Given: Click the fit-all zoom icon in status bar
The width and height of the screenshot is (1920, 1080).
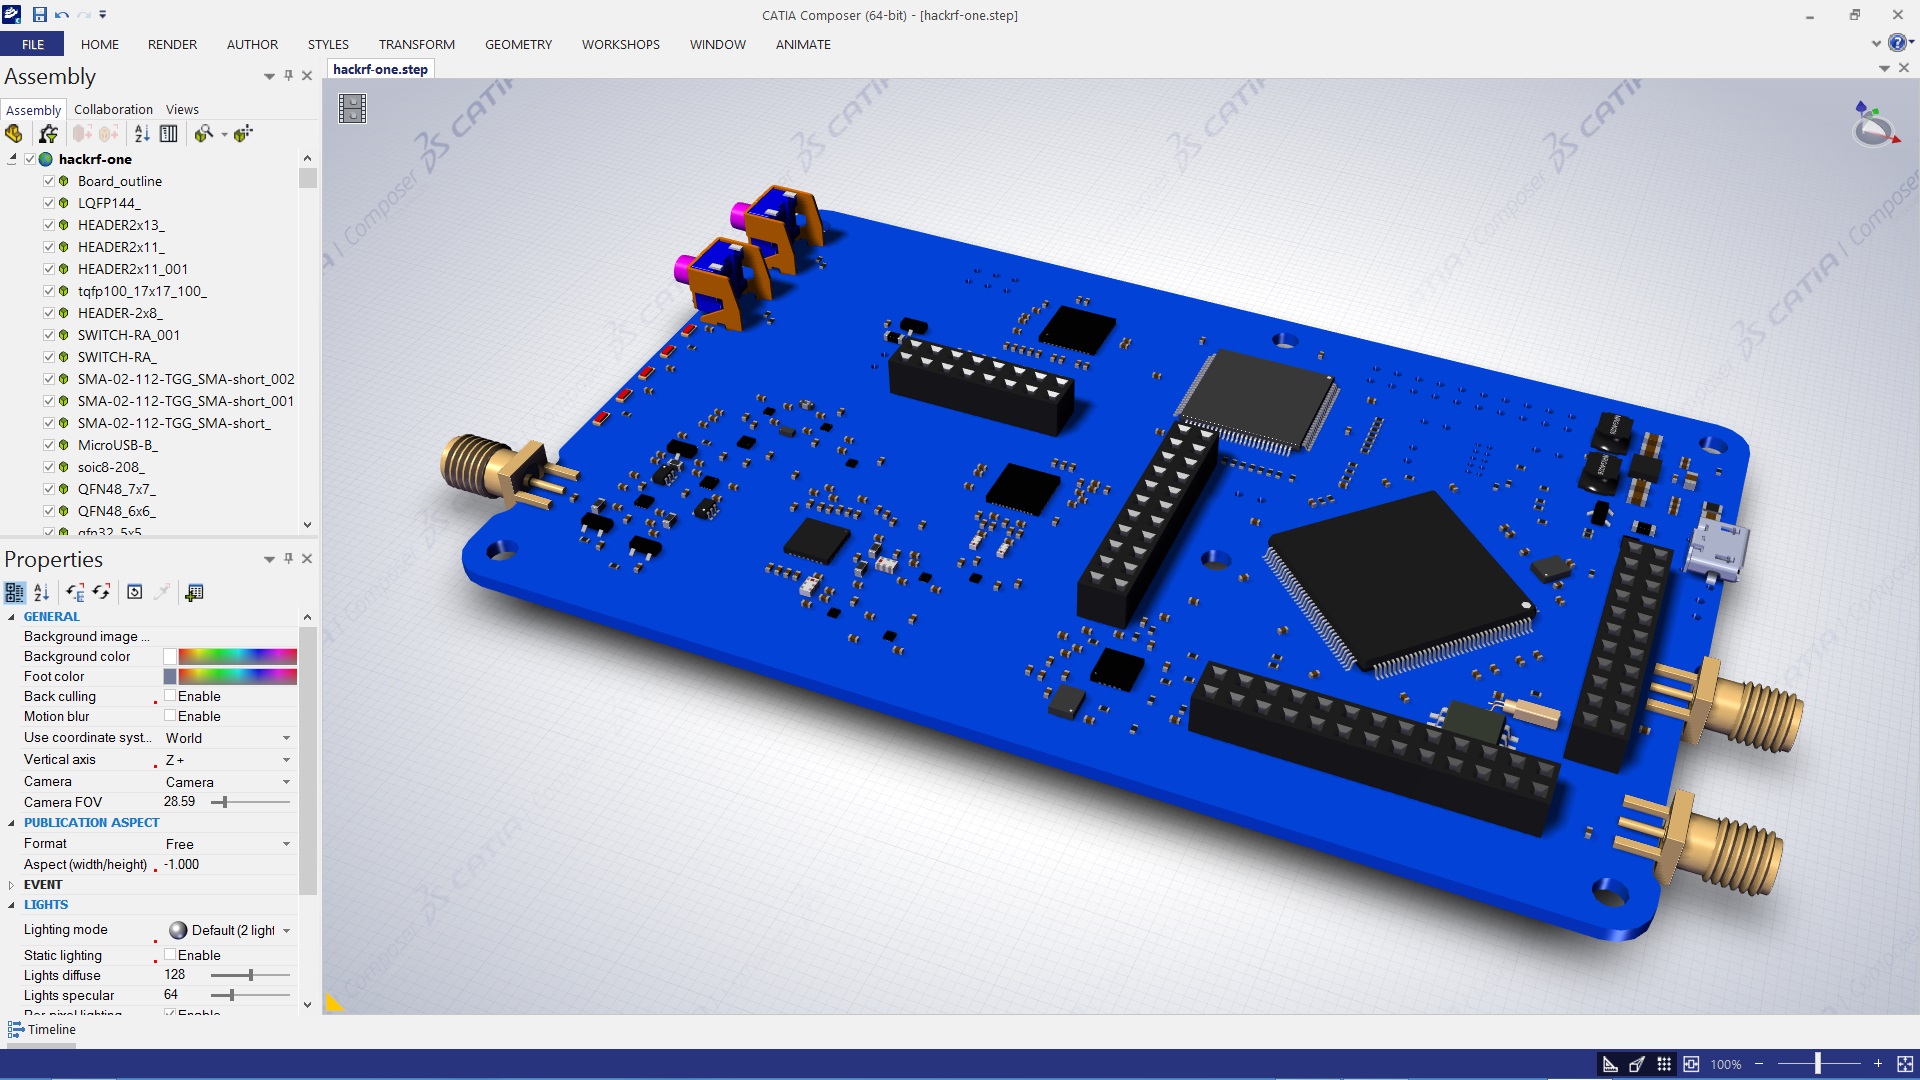Looking at the screenshot, I should tap(1905, 1064).
